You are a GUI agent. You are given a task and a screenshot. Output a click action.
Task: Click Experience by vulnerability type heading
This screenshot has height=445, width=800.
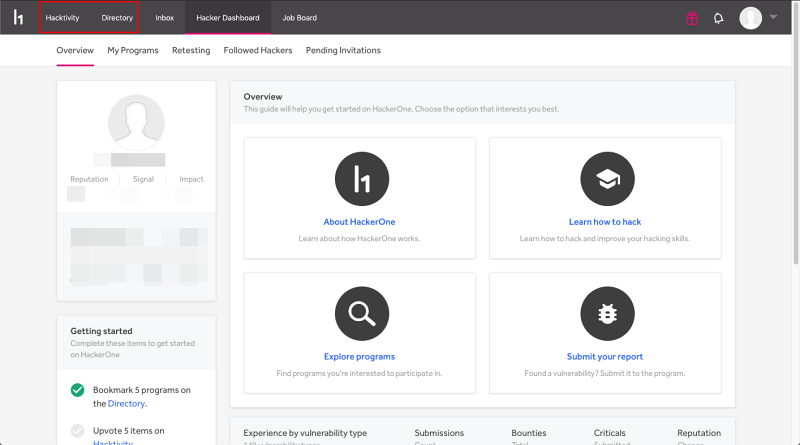(305, 433)
